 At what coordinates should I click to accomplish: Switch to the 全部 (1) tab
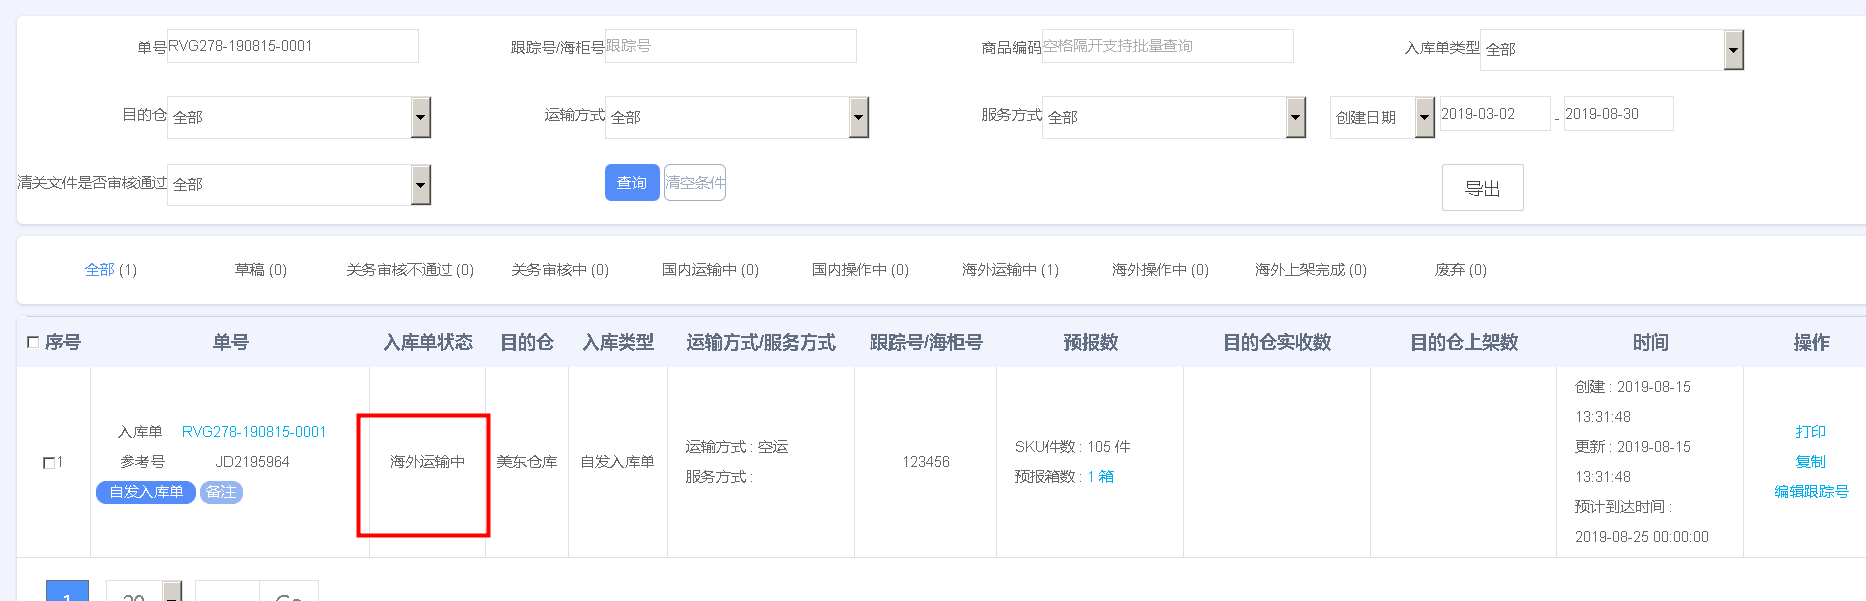[111, 270]
